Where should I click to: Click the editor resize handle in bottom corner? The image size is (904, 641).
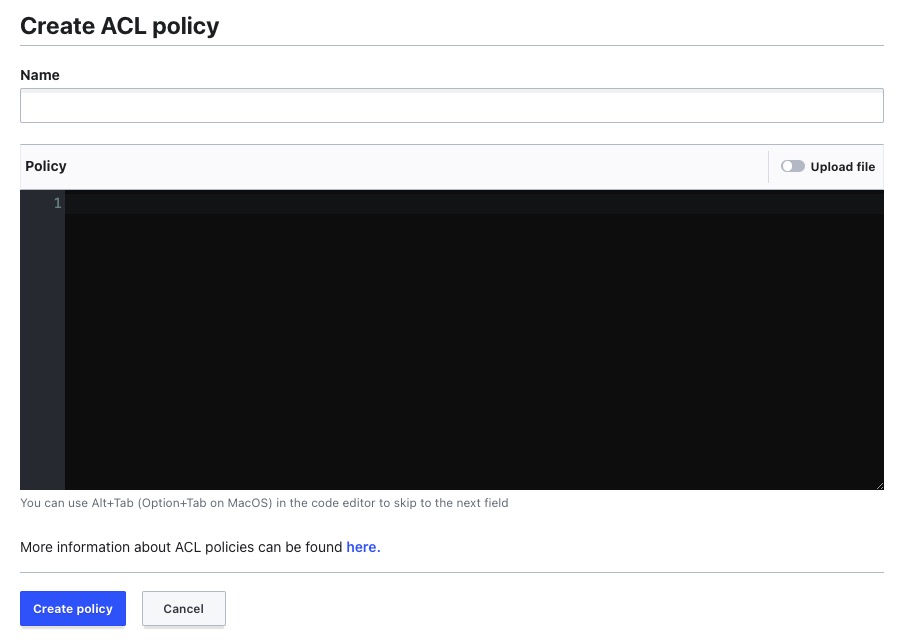coord(879,485)
